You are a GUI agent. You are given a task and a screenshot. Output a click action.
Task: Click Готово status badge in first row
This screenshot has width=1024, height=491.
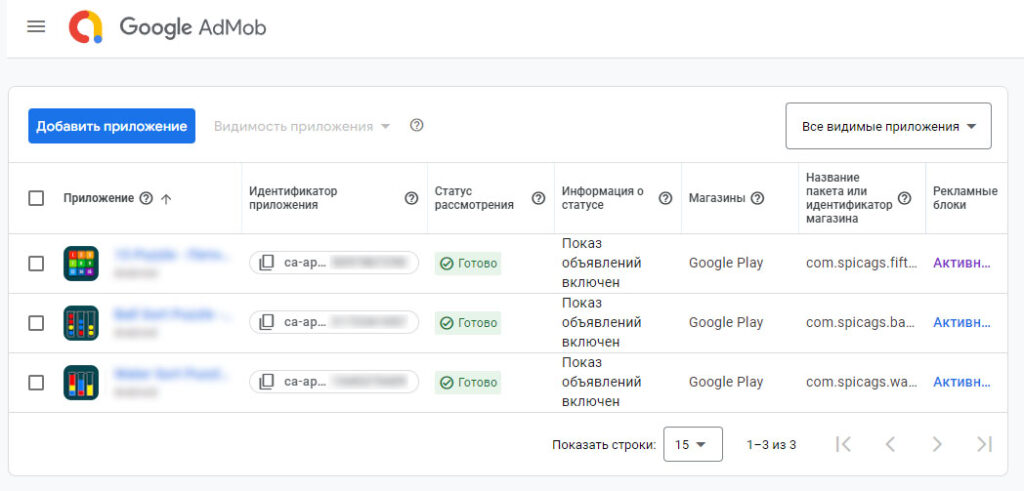click(468, 263)
